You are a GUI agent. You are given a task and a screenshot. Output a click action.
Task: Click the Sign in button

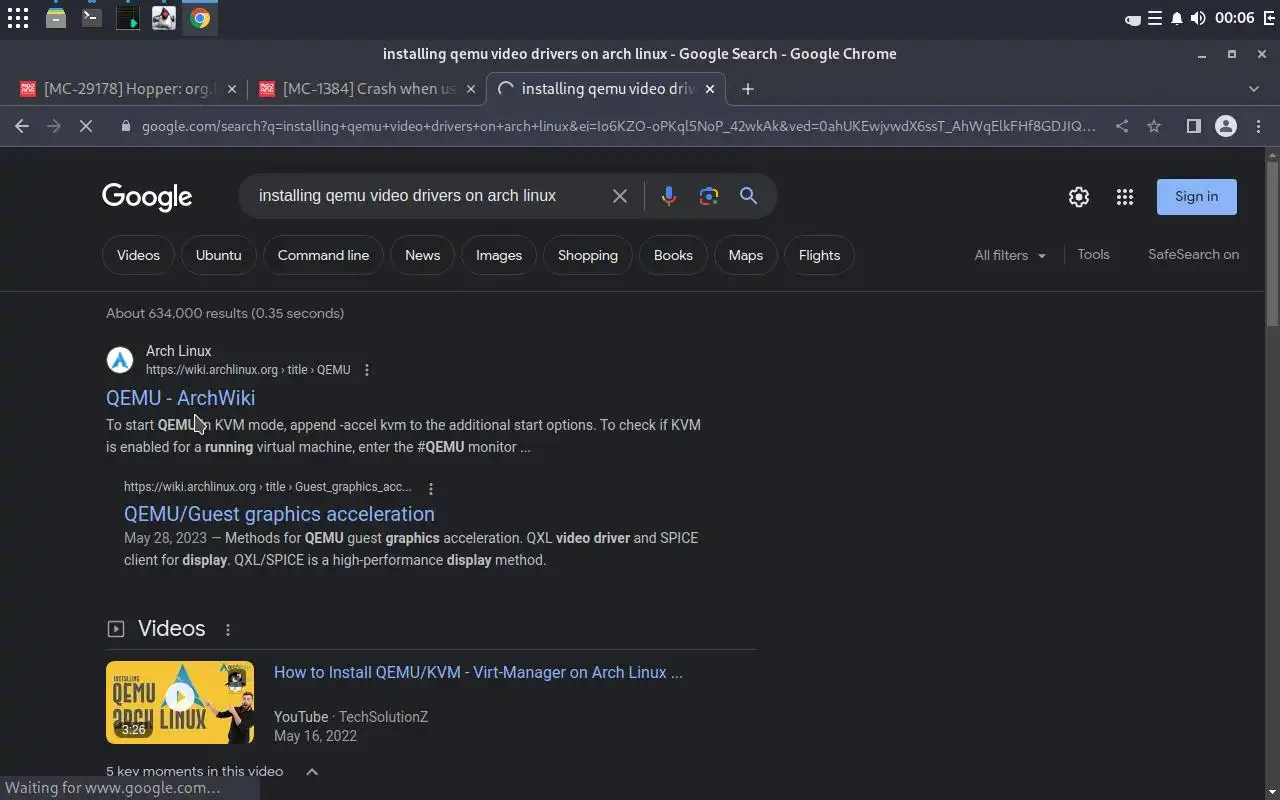tap(1197, 197)
